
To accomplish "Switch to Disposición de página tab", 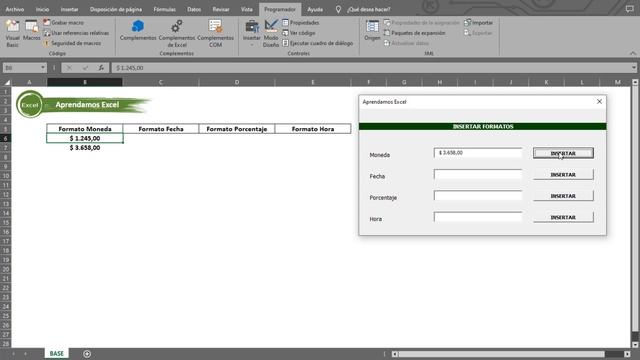I will [x=116, y=9].
